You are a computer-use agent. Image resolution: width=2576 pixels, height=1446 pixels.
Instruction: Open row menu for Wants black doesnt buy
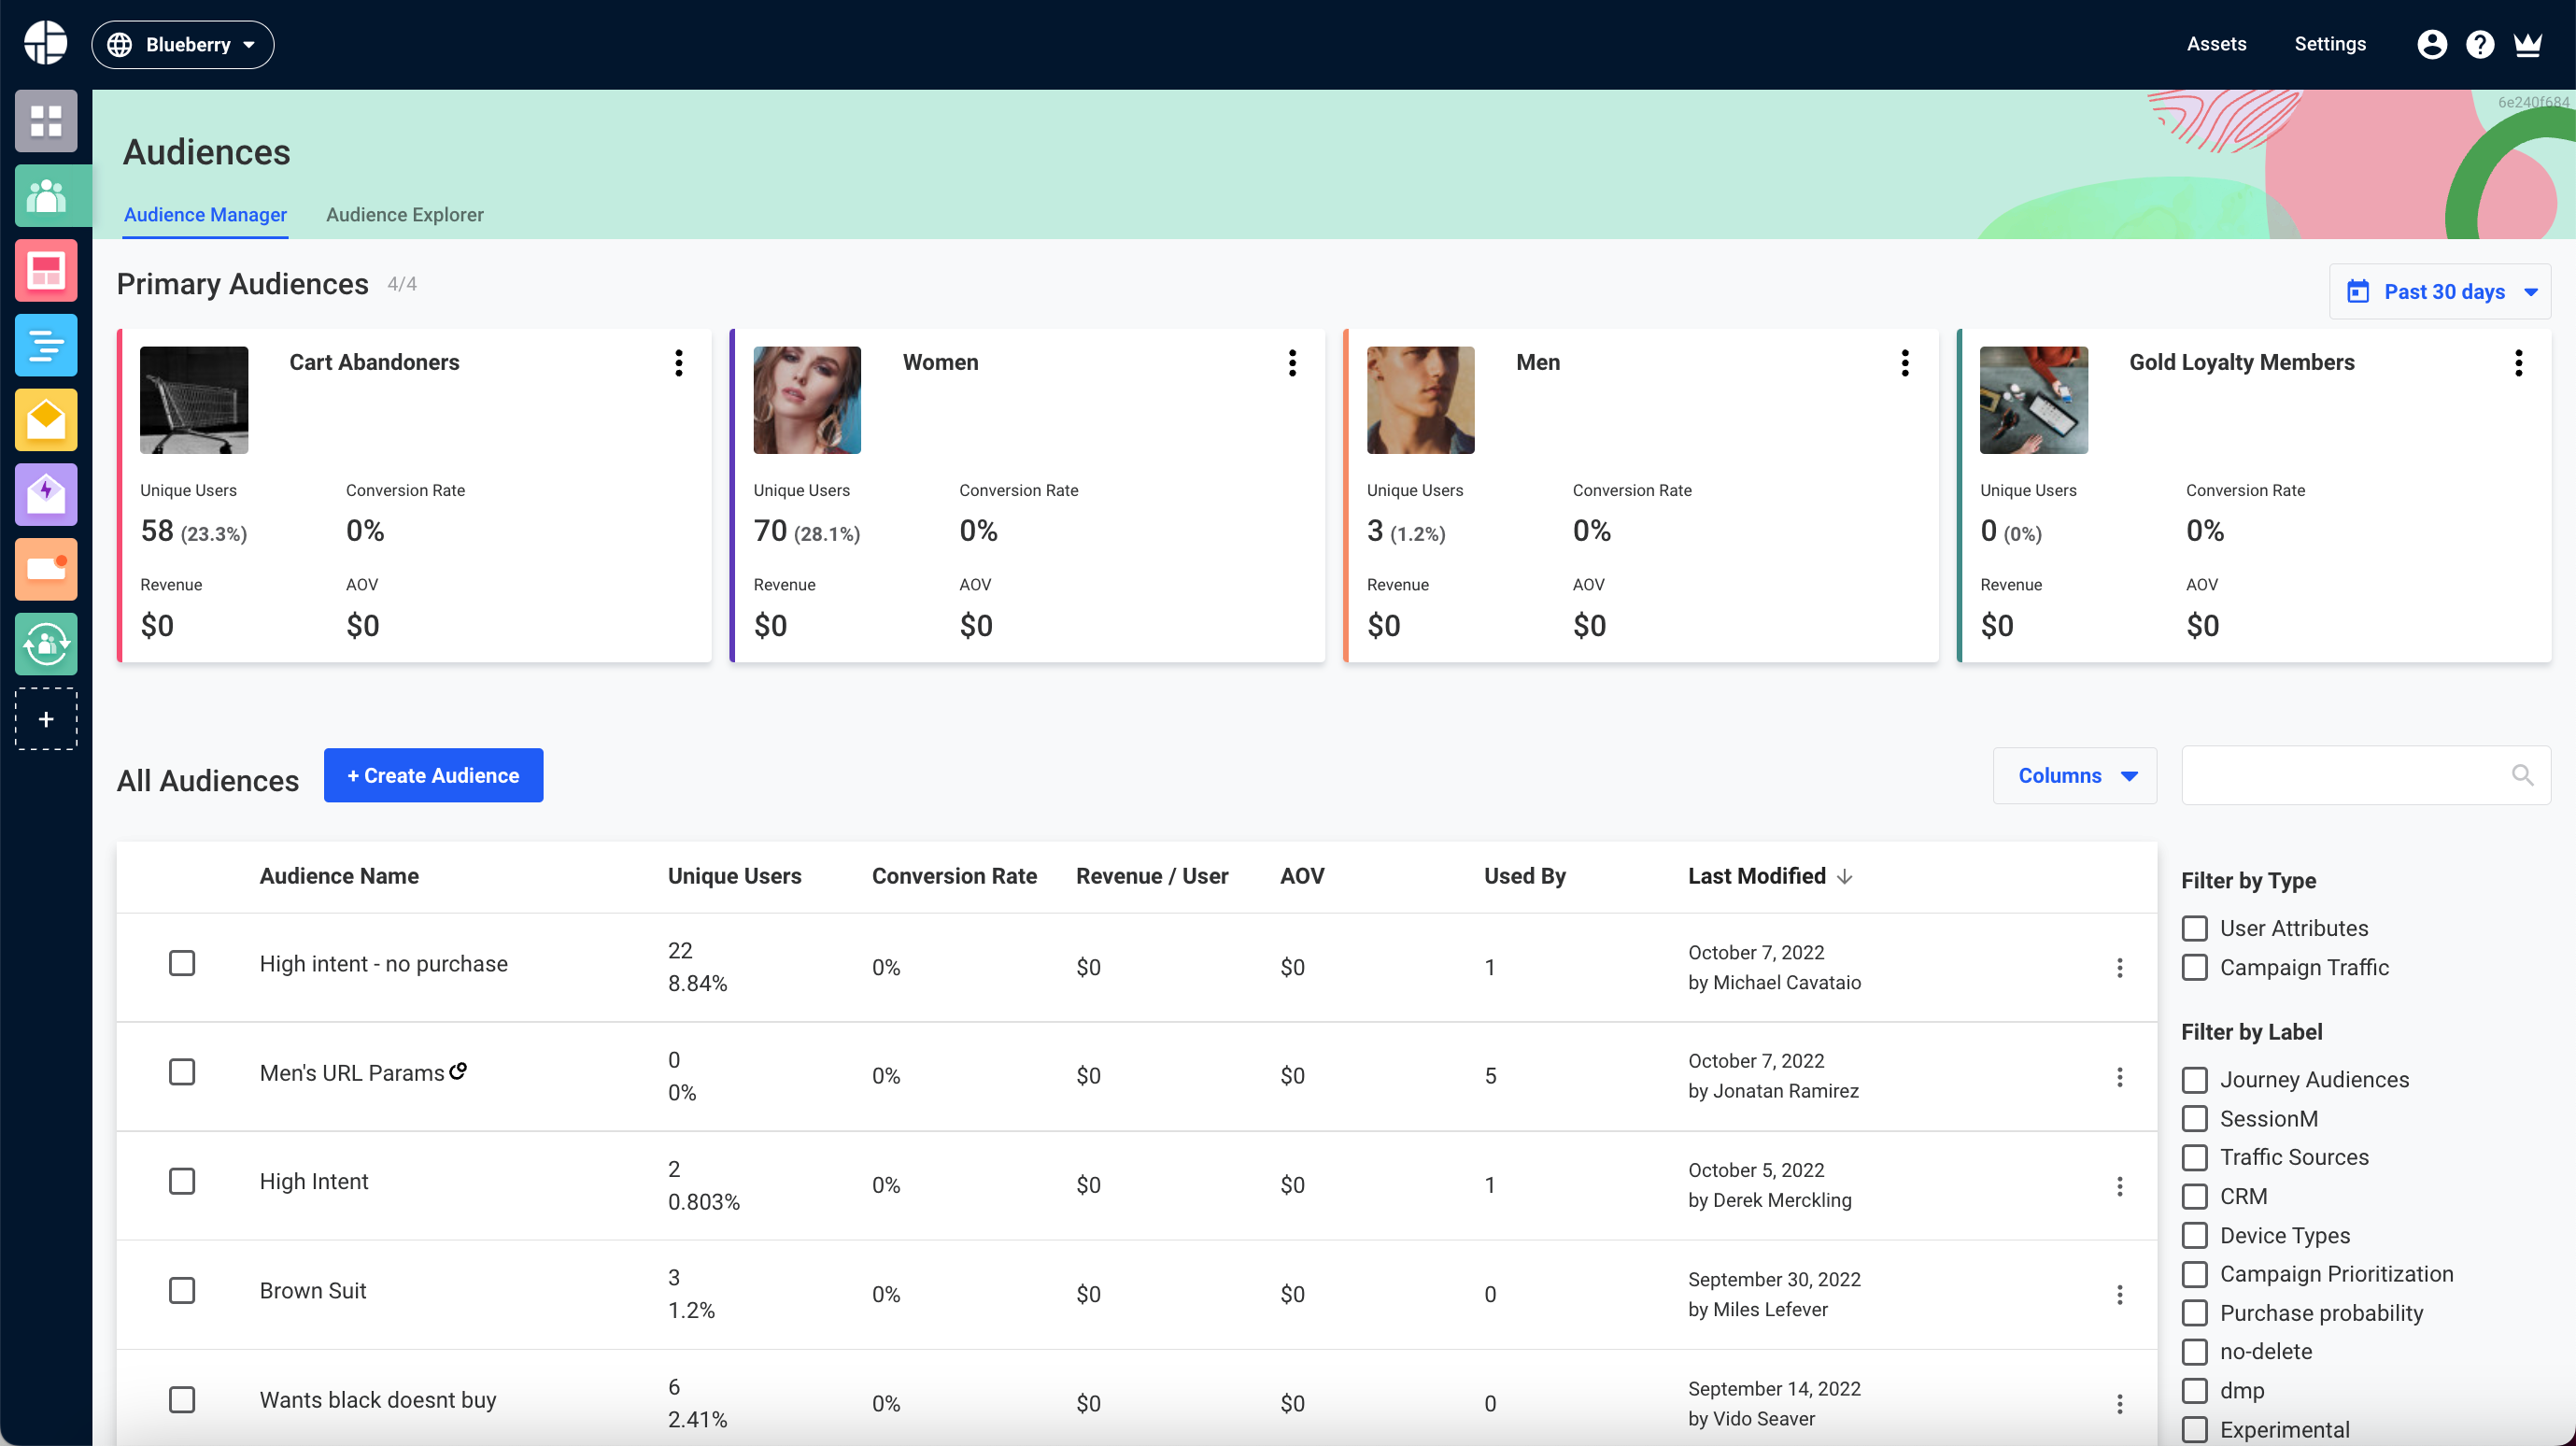(2120, 1403)
